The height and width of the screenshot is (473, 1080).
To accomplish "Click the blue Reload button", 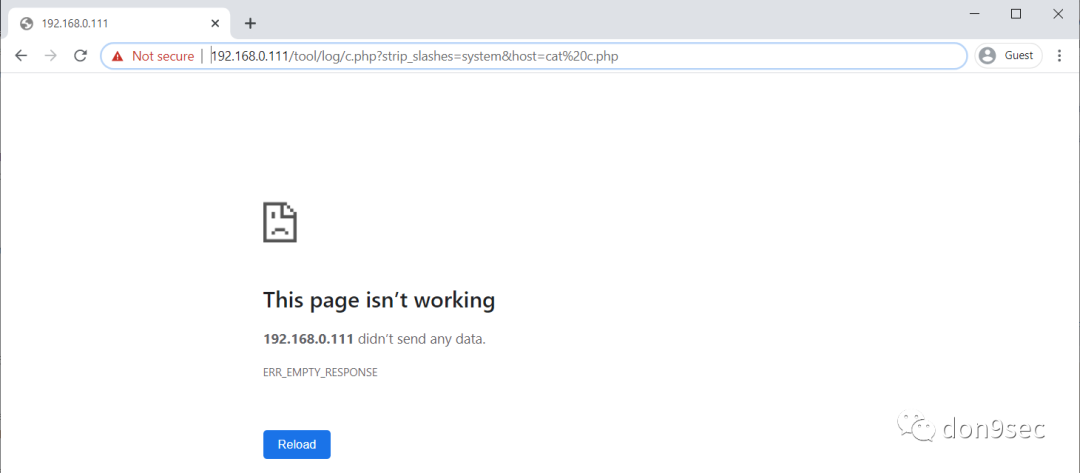I will tap(297, 444).
